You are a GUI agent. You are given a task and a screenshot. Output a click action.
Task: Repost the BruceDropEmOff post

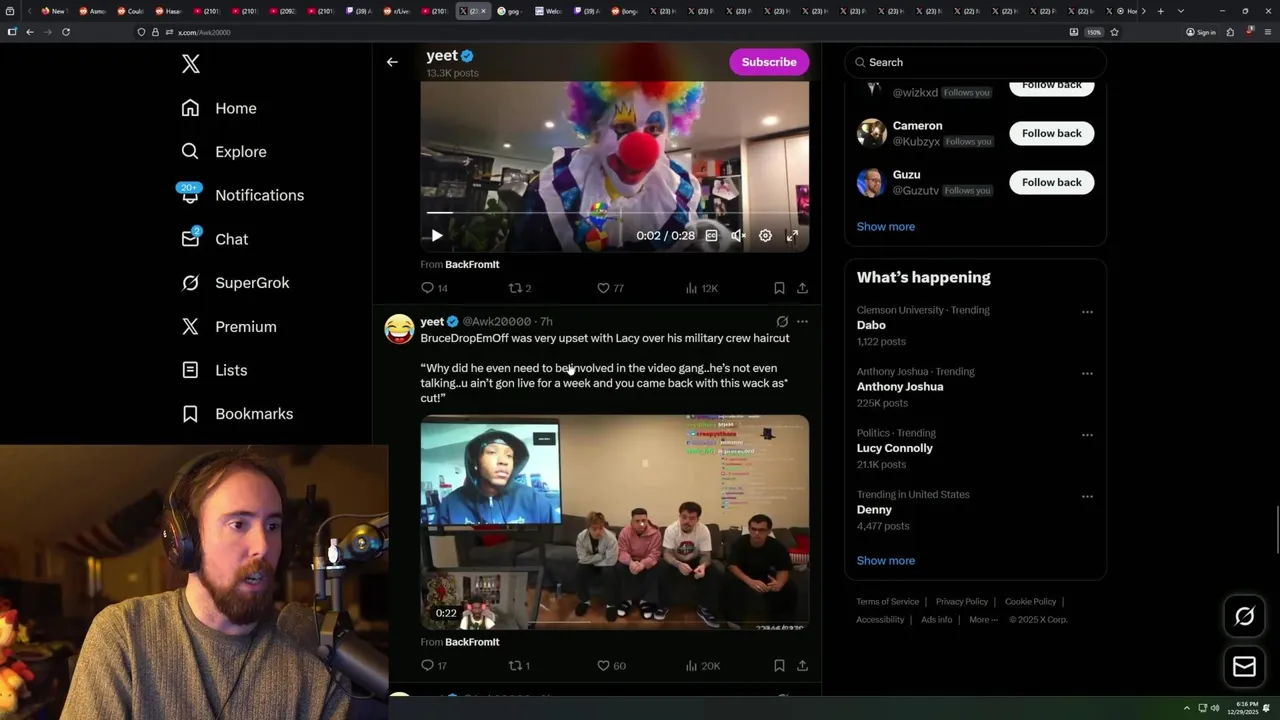520,666
